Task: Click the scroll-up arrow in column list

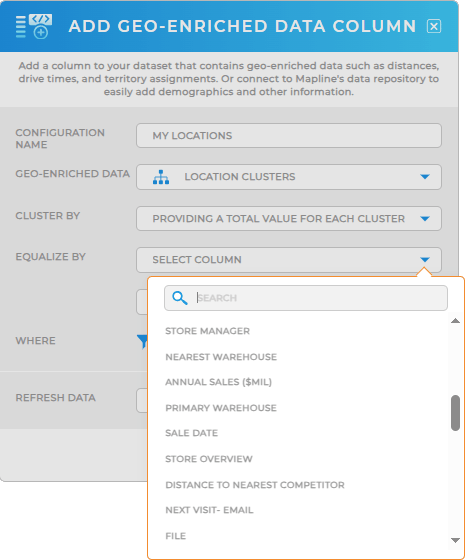Action: (455, 321)
